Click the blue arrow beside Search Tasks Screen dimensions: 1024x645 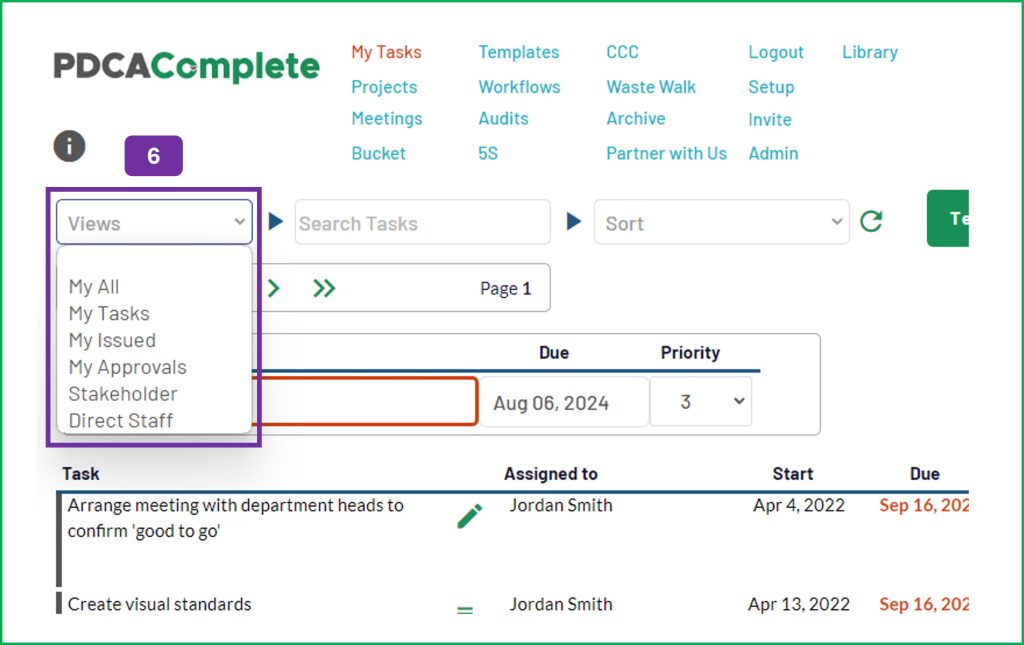click(x=573, y=221)
